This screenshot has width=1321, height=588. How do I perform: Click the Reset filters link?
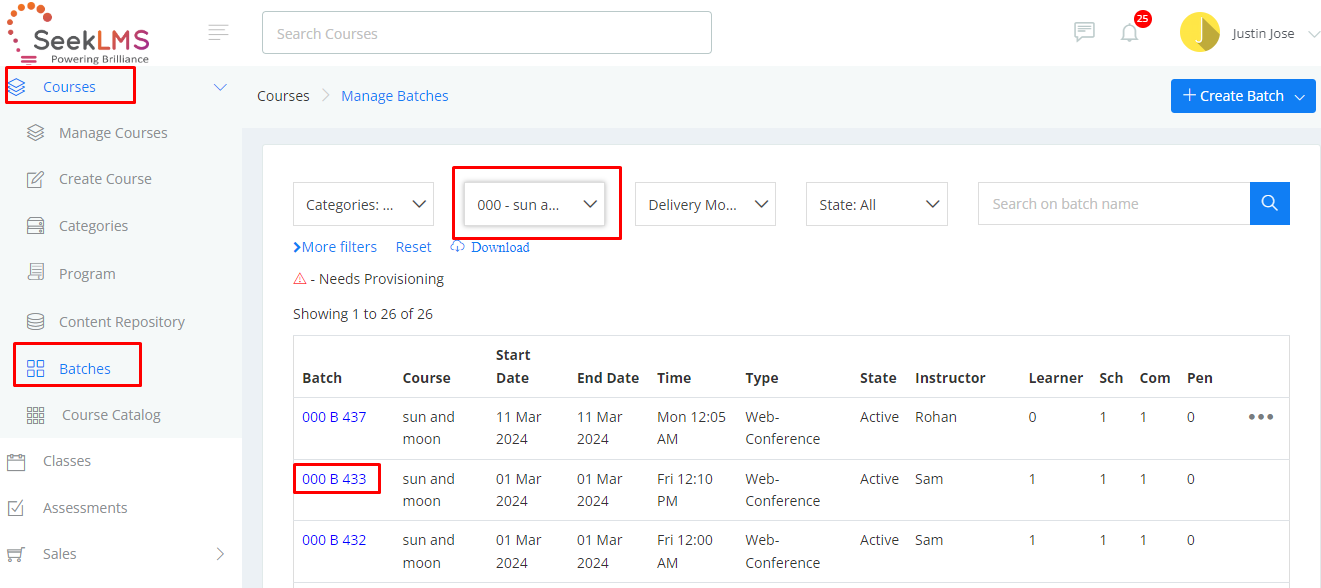click(x=413, y=247)
